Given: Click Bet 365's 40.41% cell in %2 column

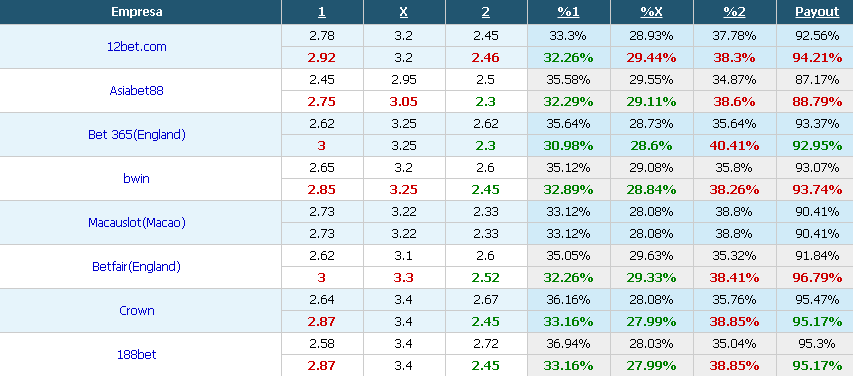Looking at the screenshot, I should click(x=734, y=146).
